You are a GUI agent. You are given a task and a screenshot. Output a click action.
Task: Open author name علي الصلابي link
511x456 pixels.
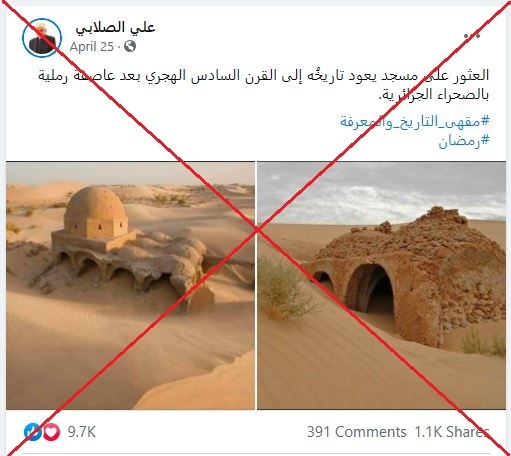(x=115, y=27)
